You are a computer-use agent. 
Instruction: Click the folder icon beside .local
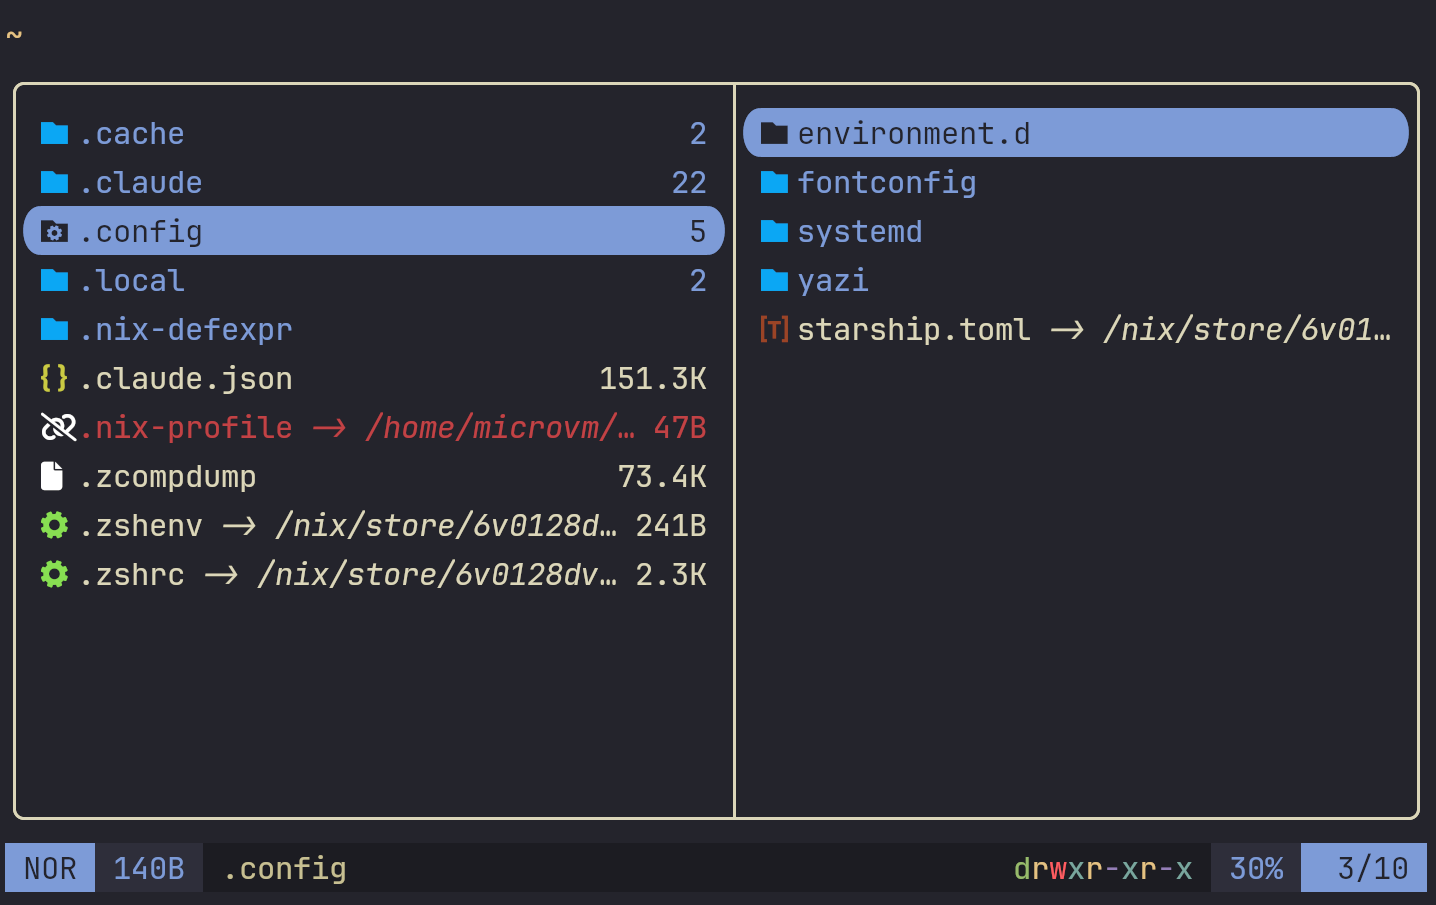[x=54, y=280]
